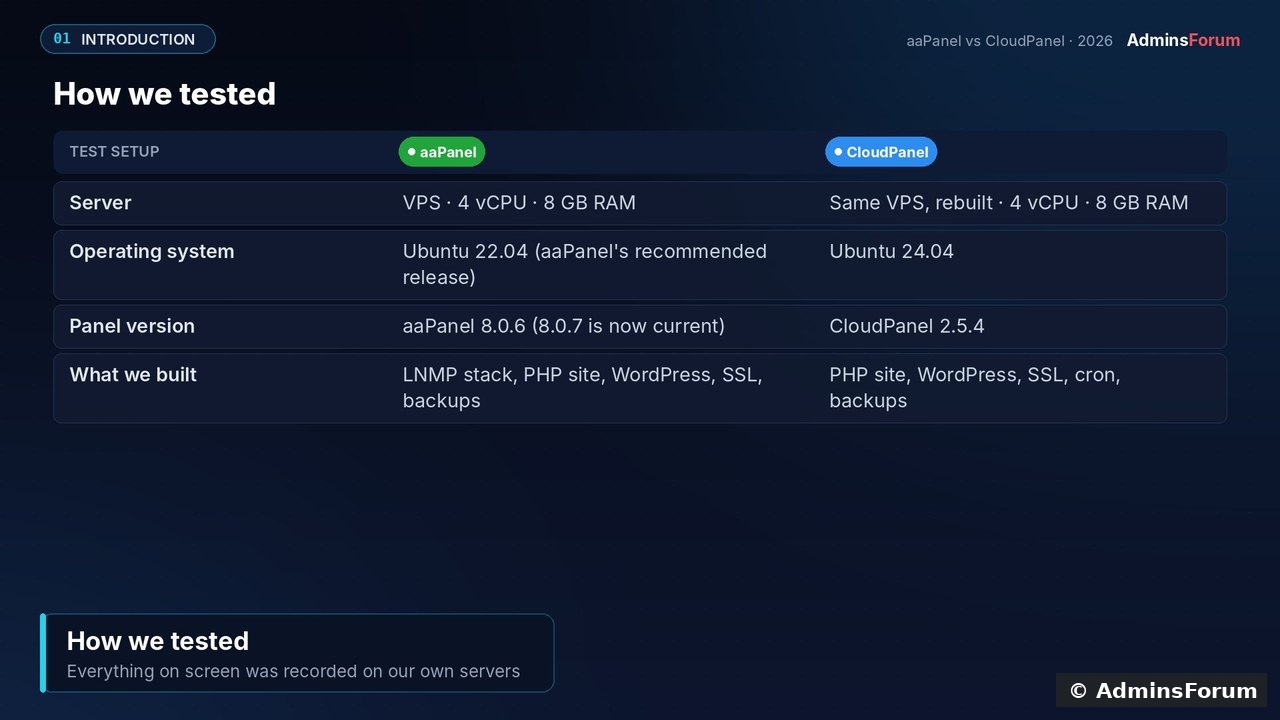Click 'Same VPS, rebuilt' server cell
Image resolution: width=1280 pixels, height=720 pixels.
(1009, 203)
